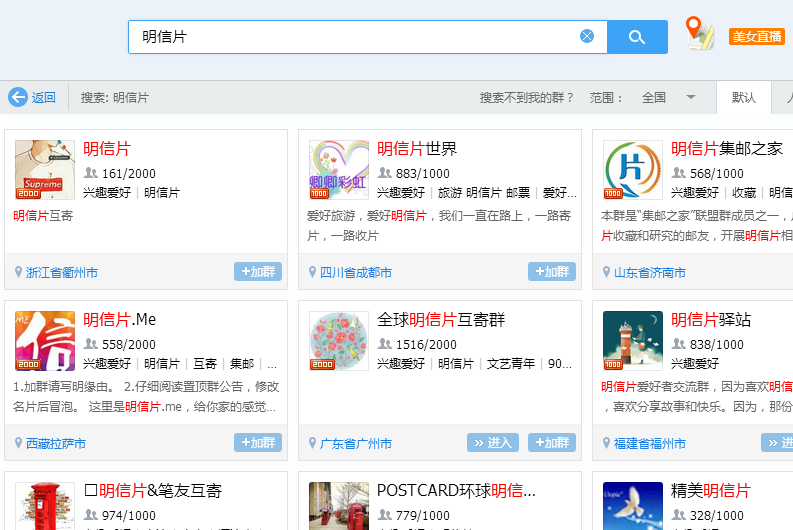Open location 福建省福州市

(x=649, y=444)
